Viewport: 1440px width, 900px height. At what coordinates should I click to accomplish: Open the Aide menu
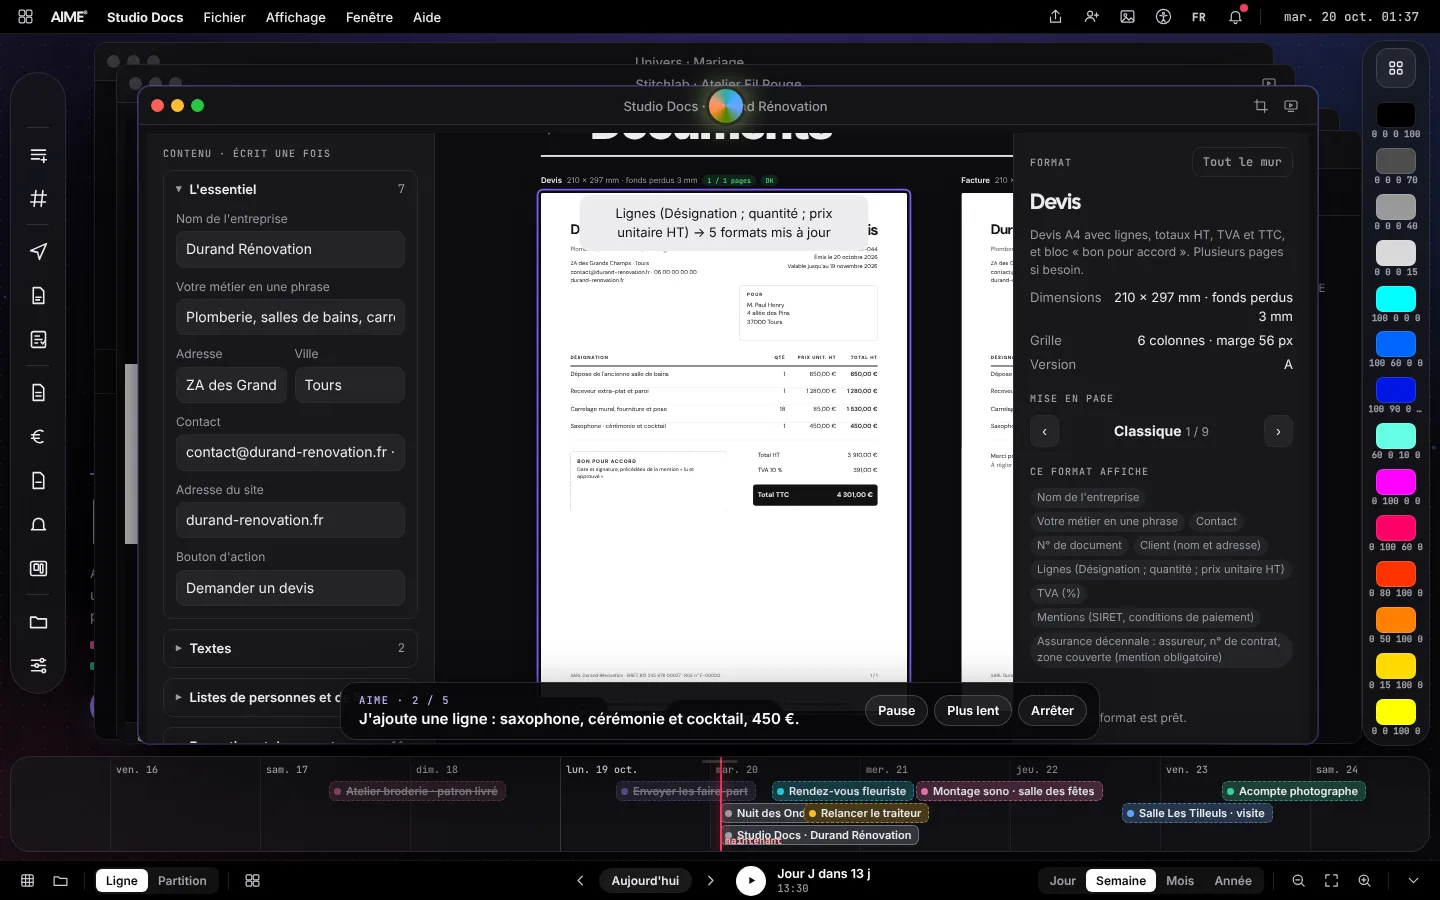427,17
